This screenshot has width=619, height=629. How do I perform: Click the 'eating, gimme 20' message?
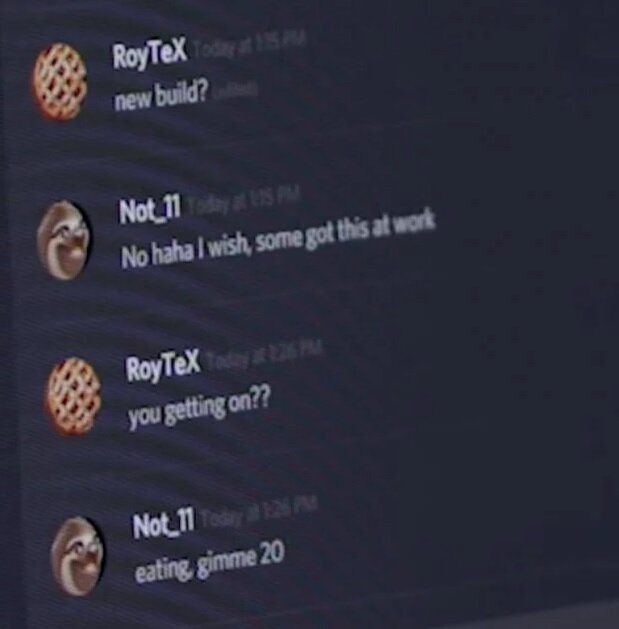(x=209, y=562)
